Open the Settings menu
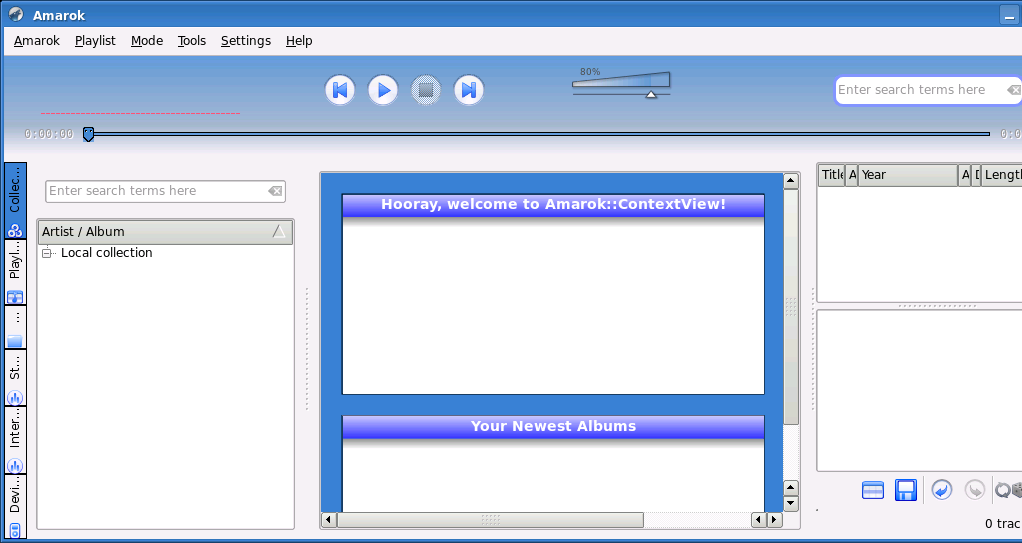Screen dimensions: 1022x543 tap(246, 40)
